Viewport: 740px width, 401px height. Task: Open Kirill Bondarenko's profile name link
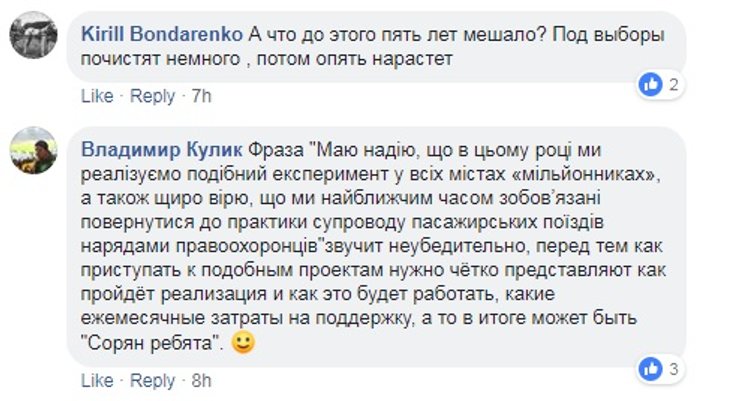(x=160, y=33)
